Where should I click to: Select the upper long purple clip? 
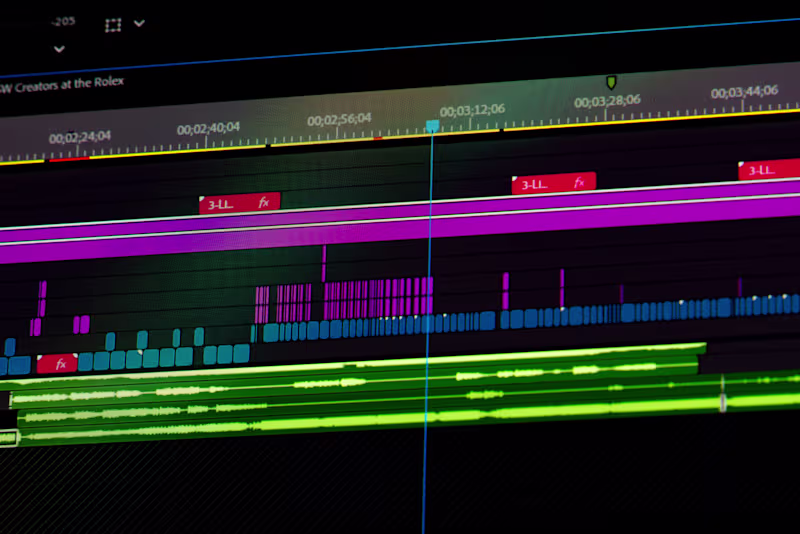pyautogui.click(x=400, y=210)
